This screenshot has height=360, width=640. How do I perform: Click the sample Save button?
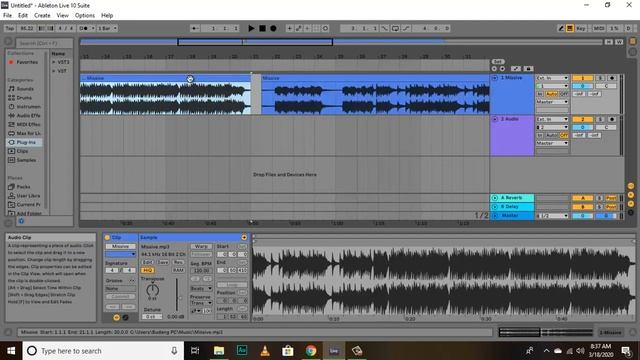pyautogui.click(x=163, y=262)
